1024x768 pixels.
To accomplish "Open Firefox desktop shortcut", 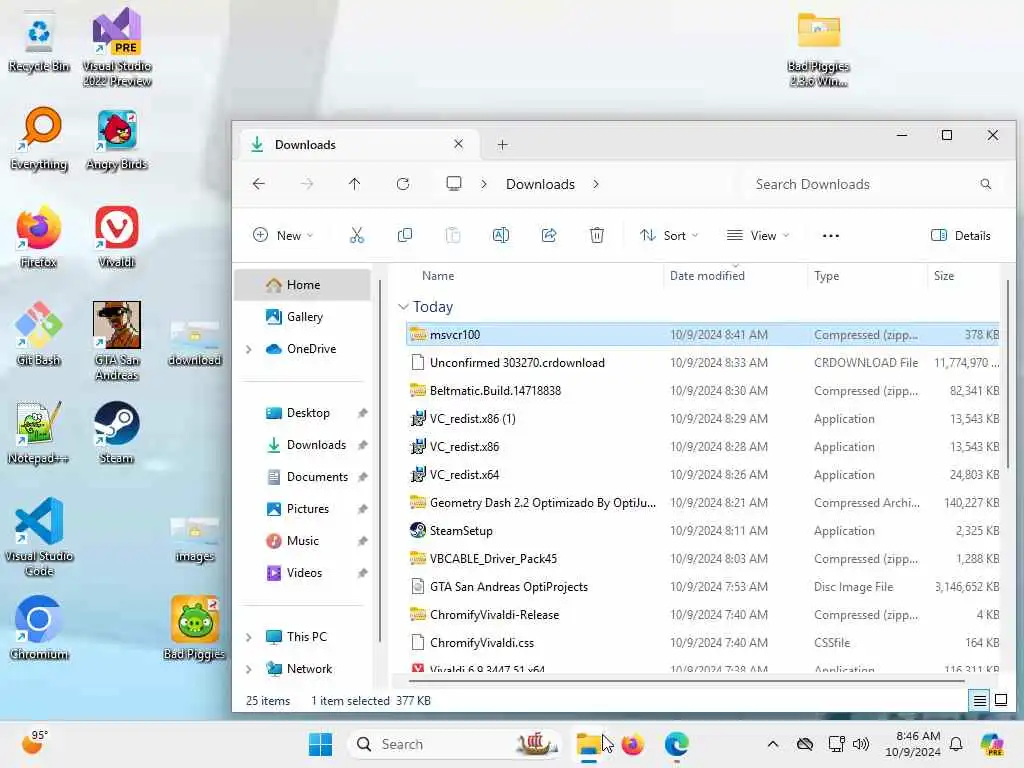I will (39, 236).
